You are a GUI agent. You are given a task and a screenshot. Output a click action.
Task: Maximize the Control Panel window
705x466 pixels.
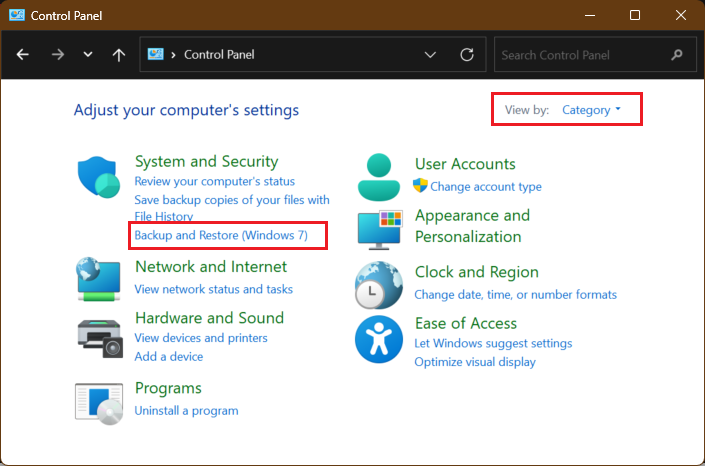click(635, 15)
